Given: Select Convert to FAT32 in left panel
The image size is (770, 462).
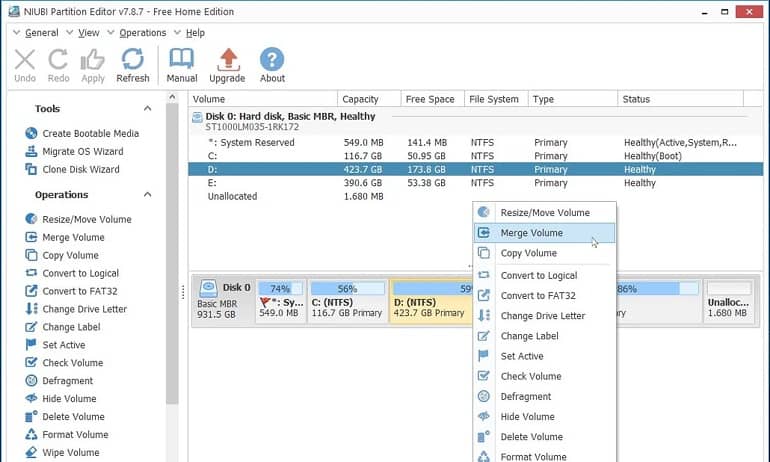Looking at the screenshot, I should [71, 291].
